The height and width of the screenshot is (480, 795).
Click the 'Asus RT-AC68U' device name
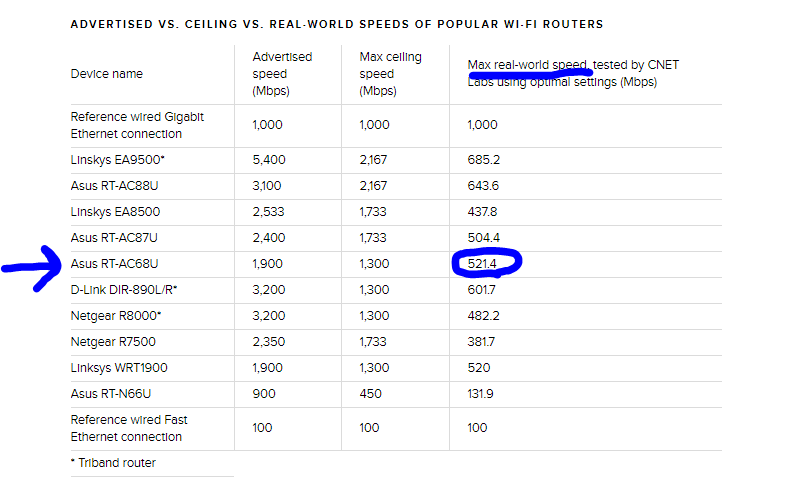[114, 264]
